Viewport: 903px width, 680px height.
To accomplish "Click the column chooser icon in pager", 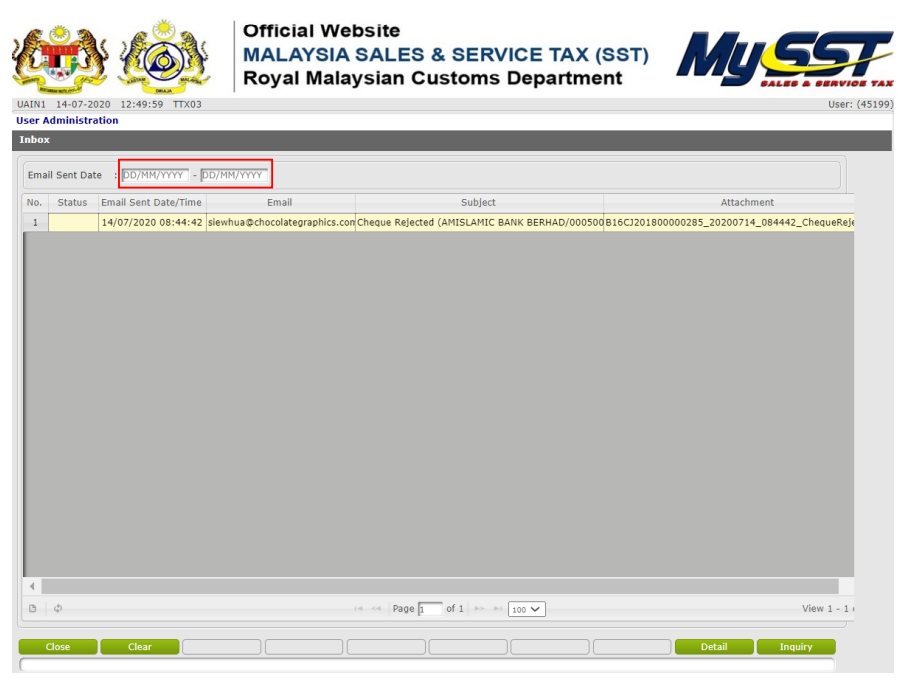I will pos(32,608).
